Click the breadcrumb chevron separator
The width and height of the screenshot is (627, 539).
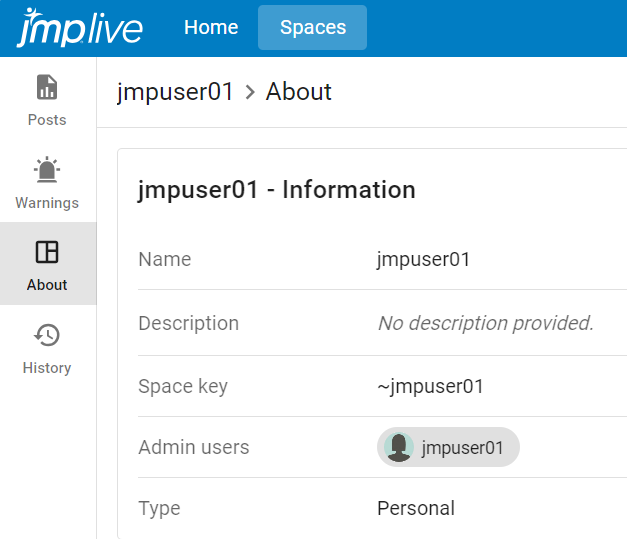[250, 92]
